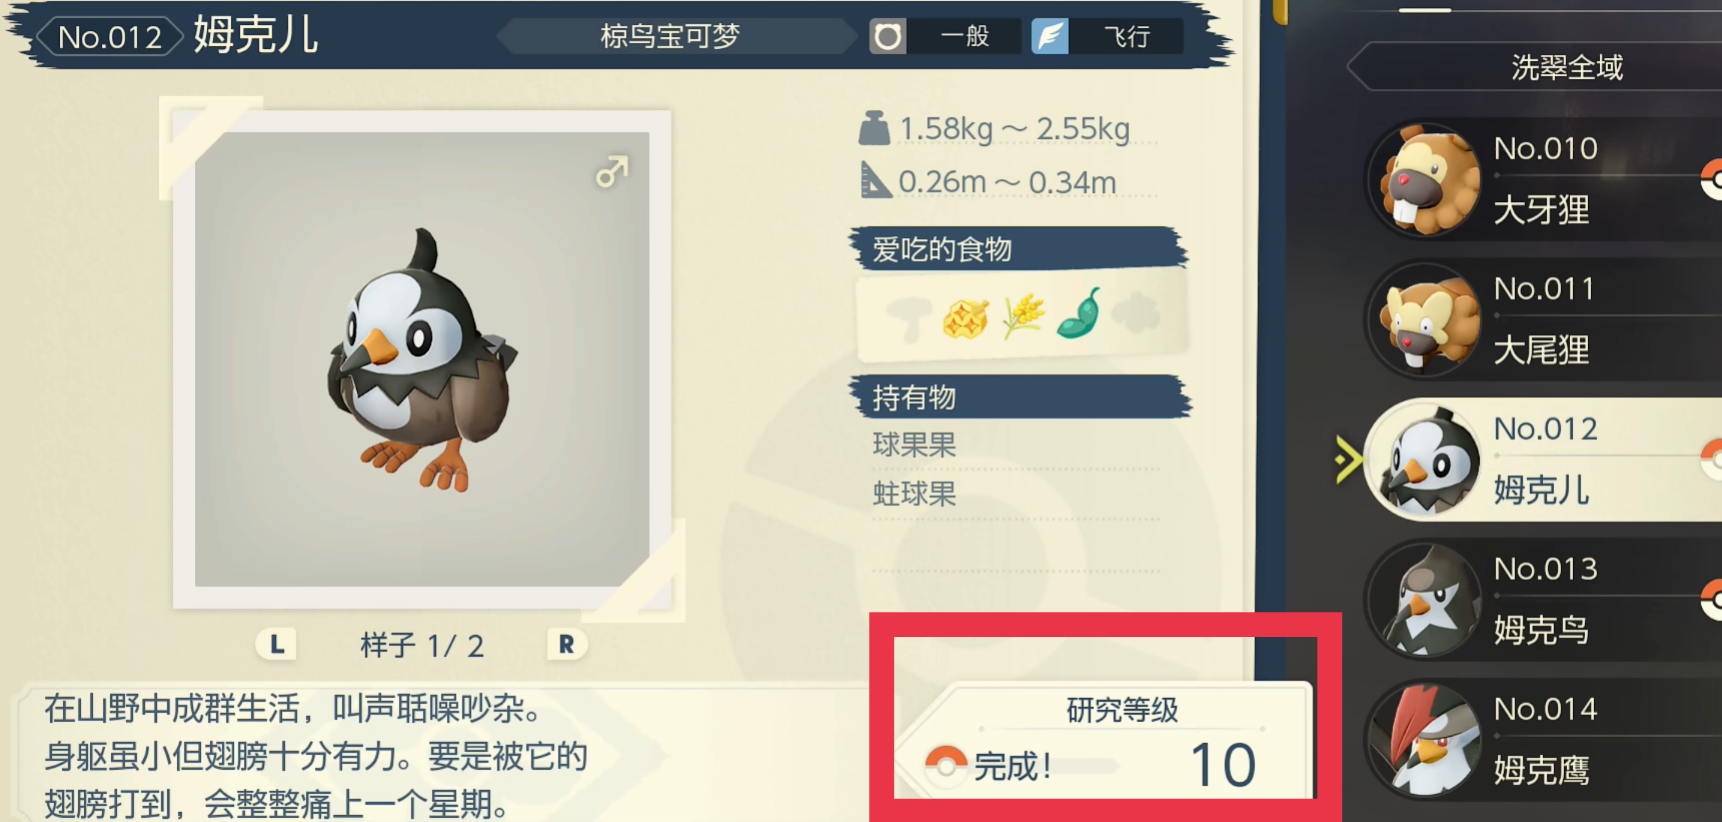Click the Flying type feather icon
This screenshot has height=822, width=1722.
tap(1050, 37)
